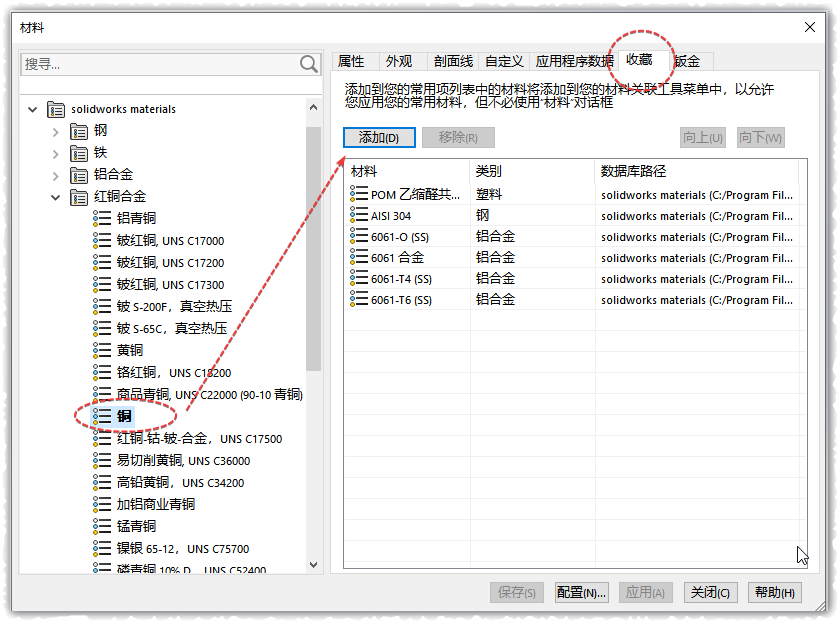The height and width of the screenshot is (622, 839).
Task: Click the 铝合金 category folder icon in tree
Action: [x=79, y=175]
